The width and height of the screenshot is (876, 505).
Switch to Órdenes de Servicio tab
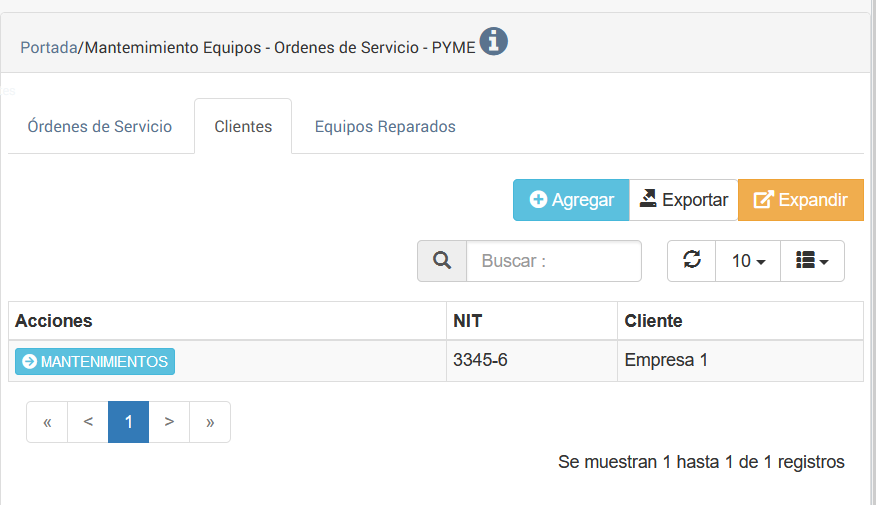click(100, 127)
